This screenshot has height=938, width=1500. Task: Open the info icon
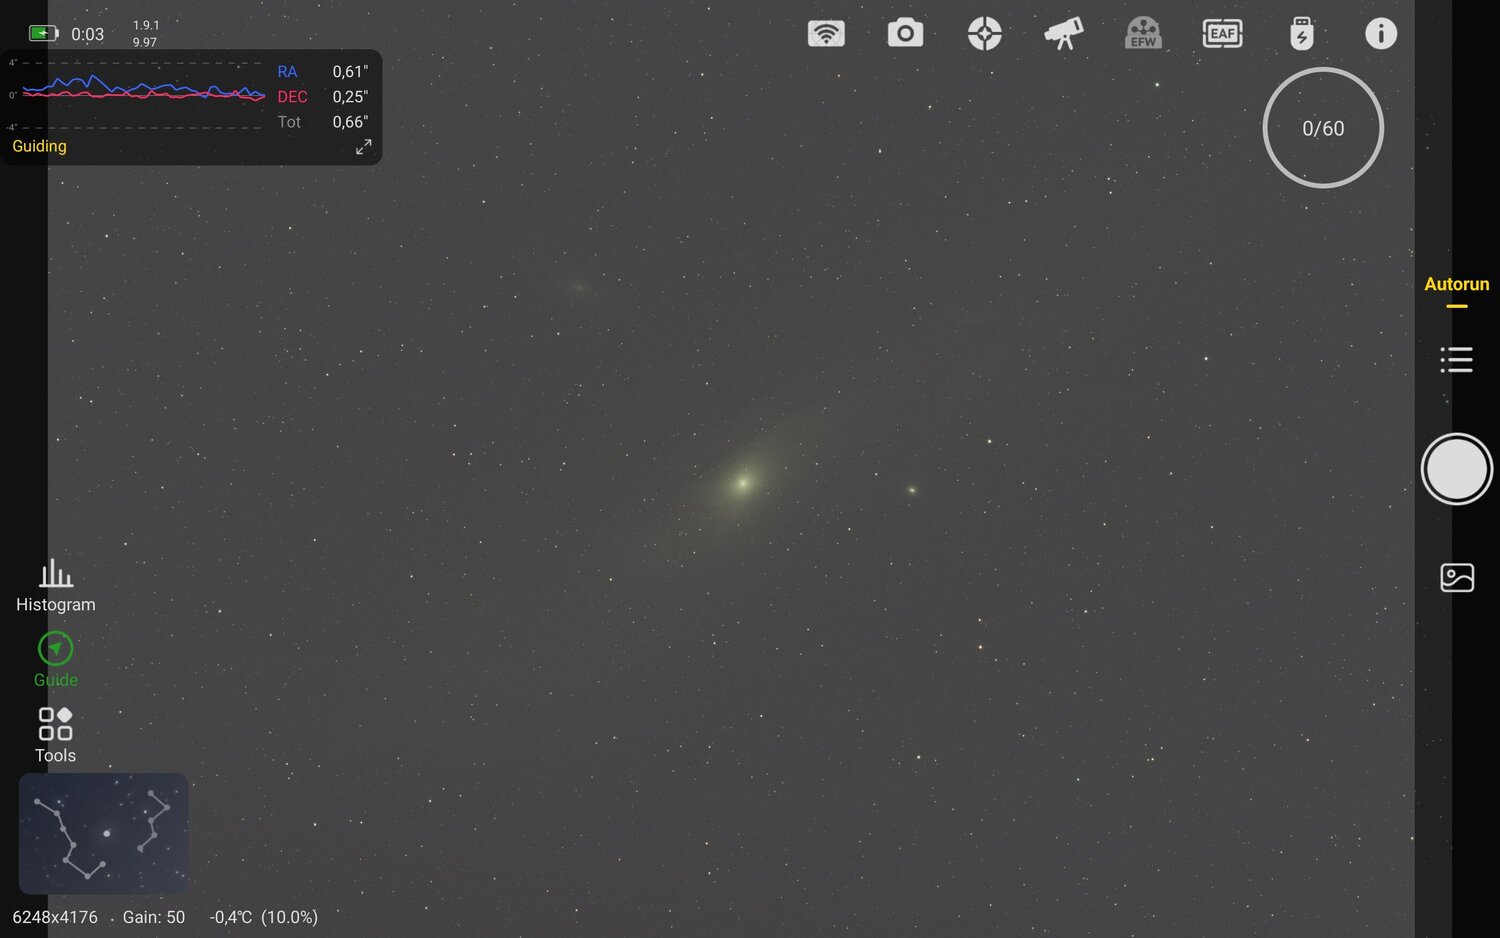click(1381, 33)
